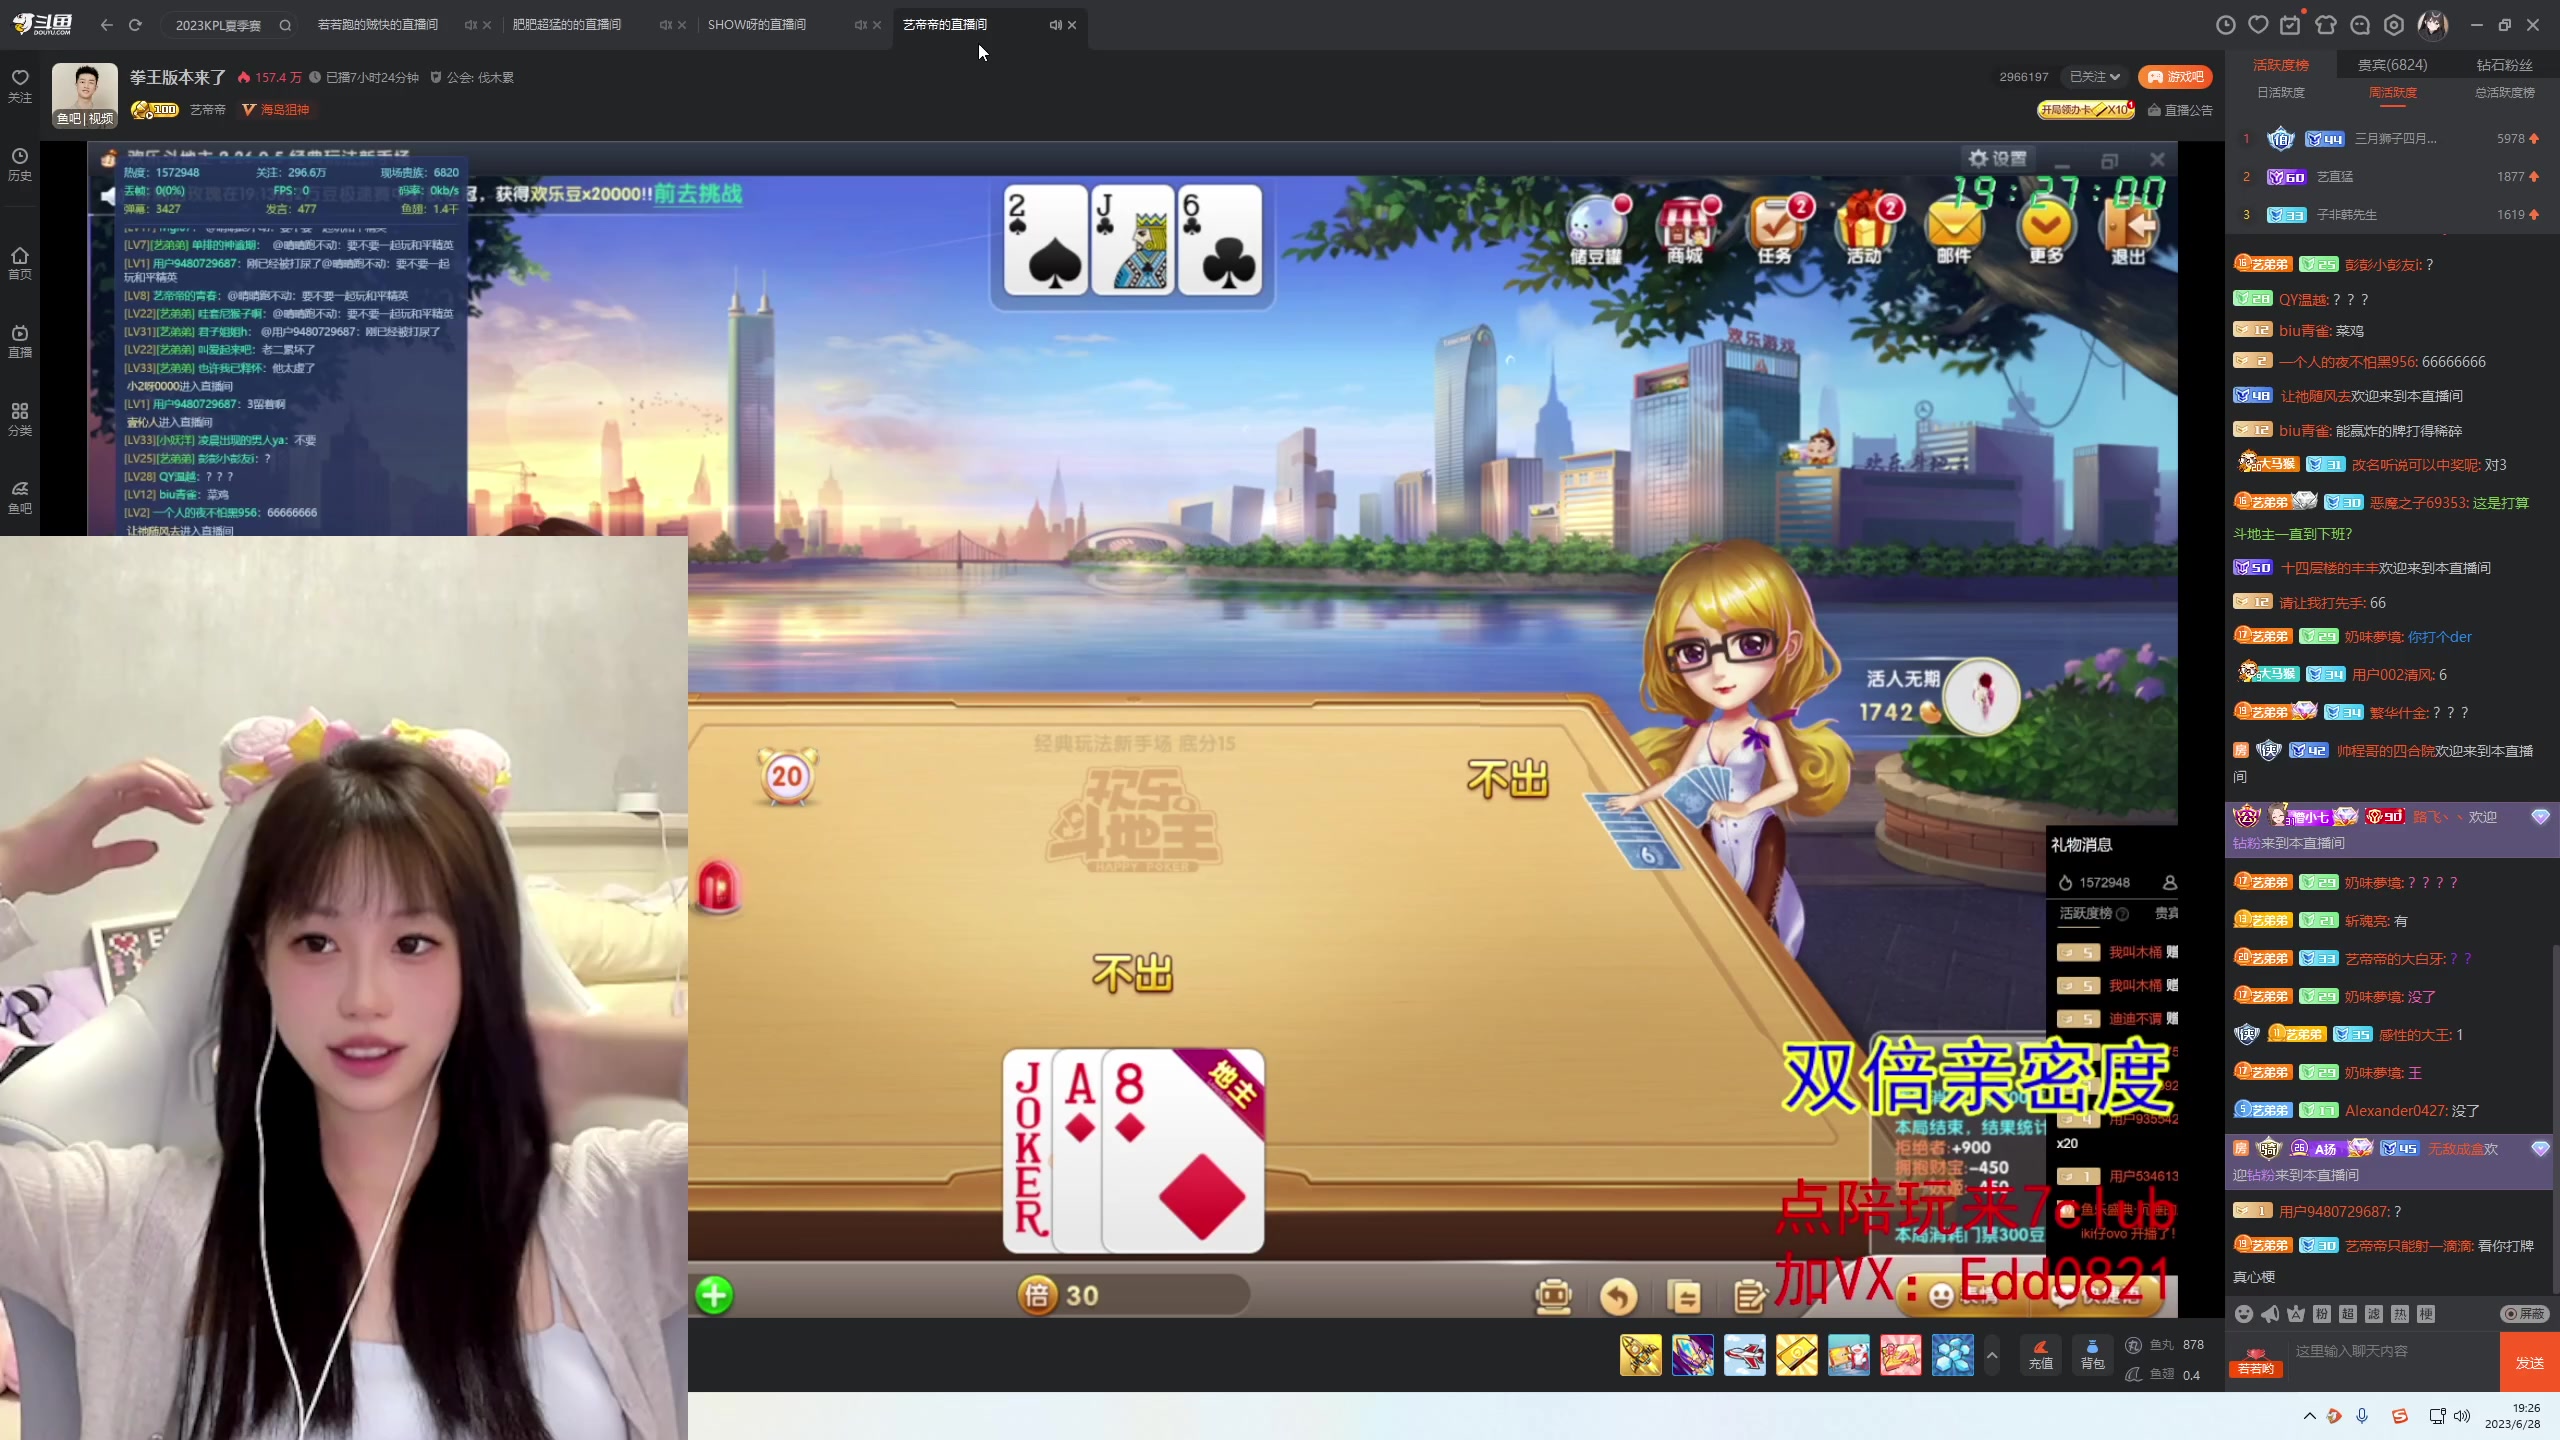2560x1440 pixels.
Task: Send the blue ice crystals gift
Action: 1953,1355
